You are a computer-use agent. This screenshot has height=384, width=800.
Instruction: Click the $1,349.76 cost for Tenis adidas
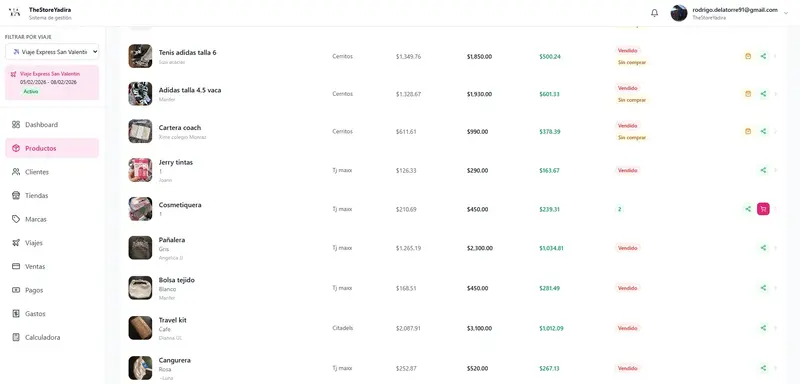408,57
